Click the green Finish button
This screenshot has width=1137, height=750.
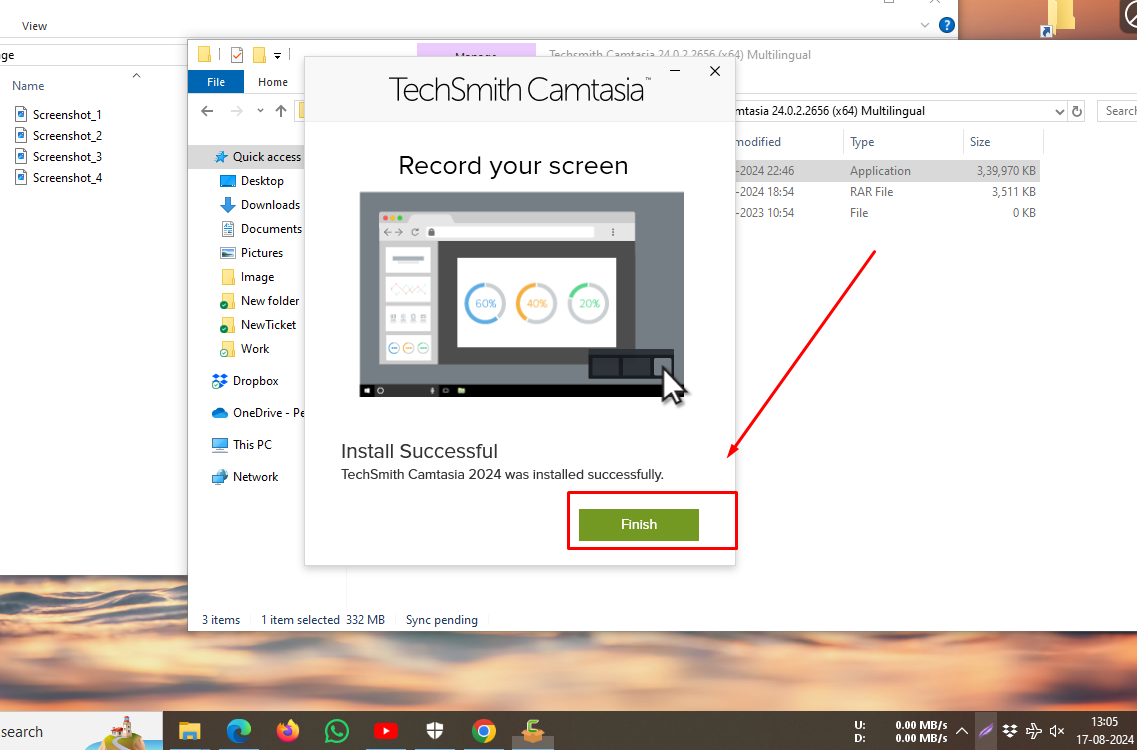(x=638, y=524)
